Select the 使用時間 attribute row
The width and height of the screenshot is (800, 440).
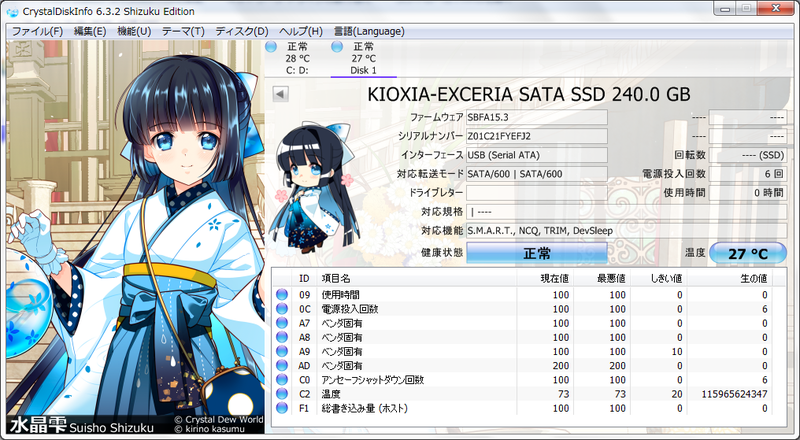pos(522,295)
